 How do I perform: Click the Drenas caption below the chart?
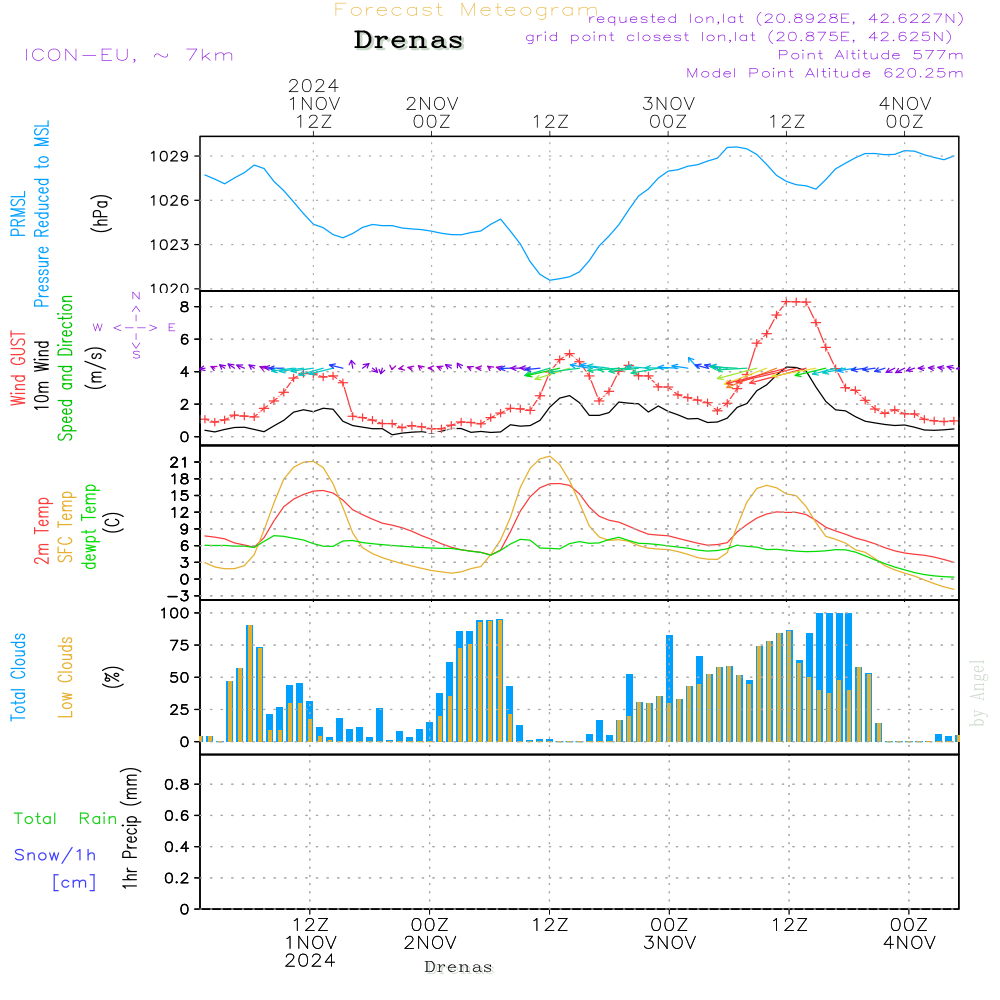click(x=459, y=967)
